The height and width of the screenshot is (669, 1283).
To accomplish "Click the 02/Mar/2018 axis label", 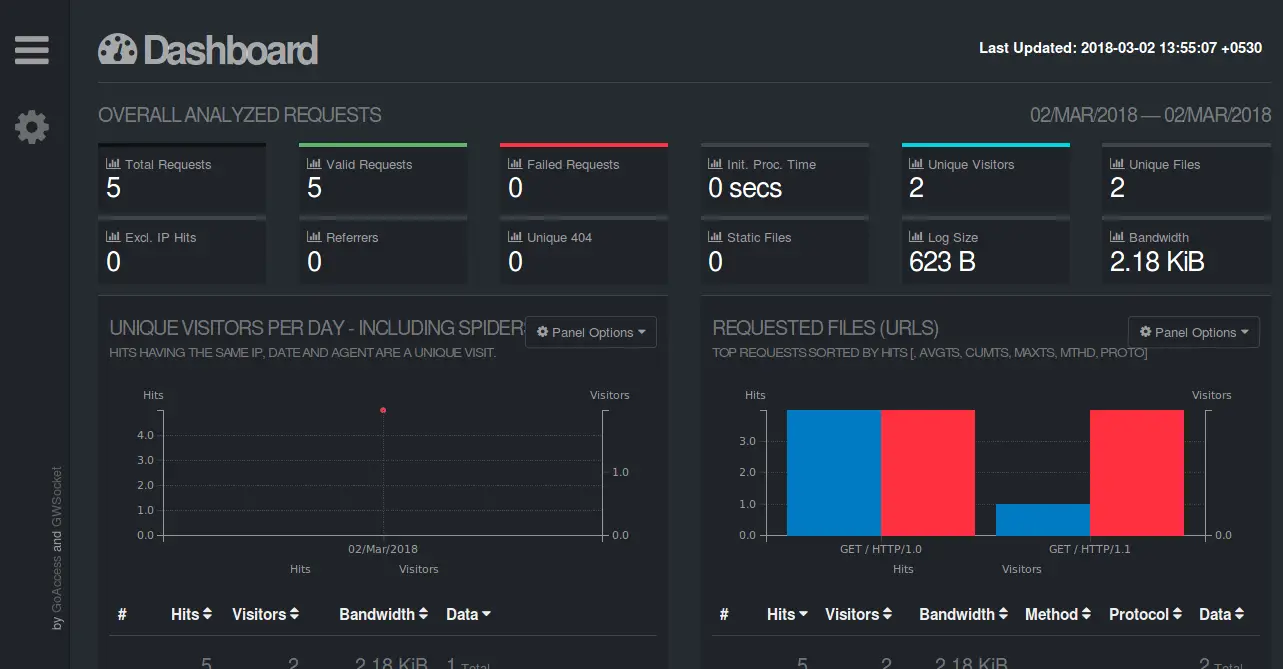I will [x=383, y=549].
